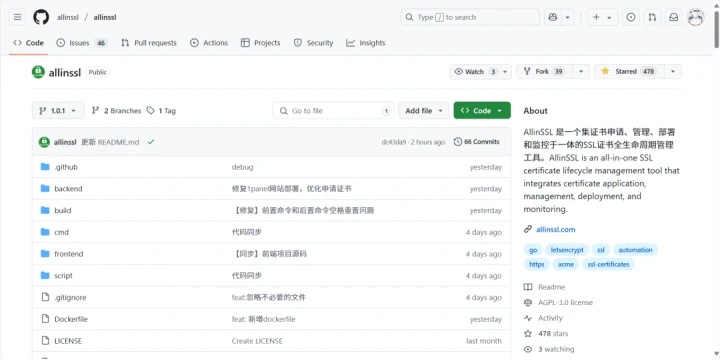The width and height of the screenshot is (720, 360).
Task: Open the LICENSE file
Action: (x=68, y=341)
